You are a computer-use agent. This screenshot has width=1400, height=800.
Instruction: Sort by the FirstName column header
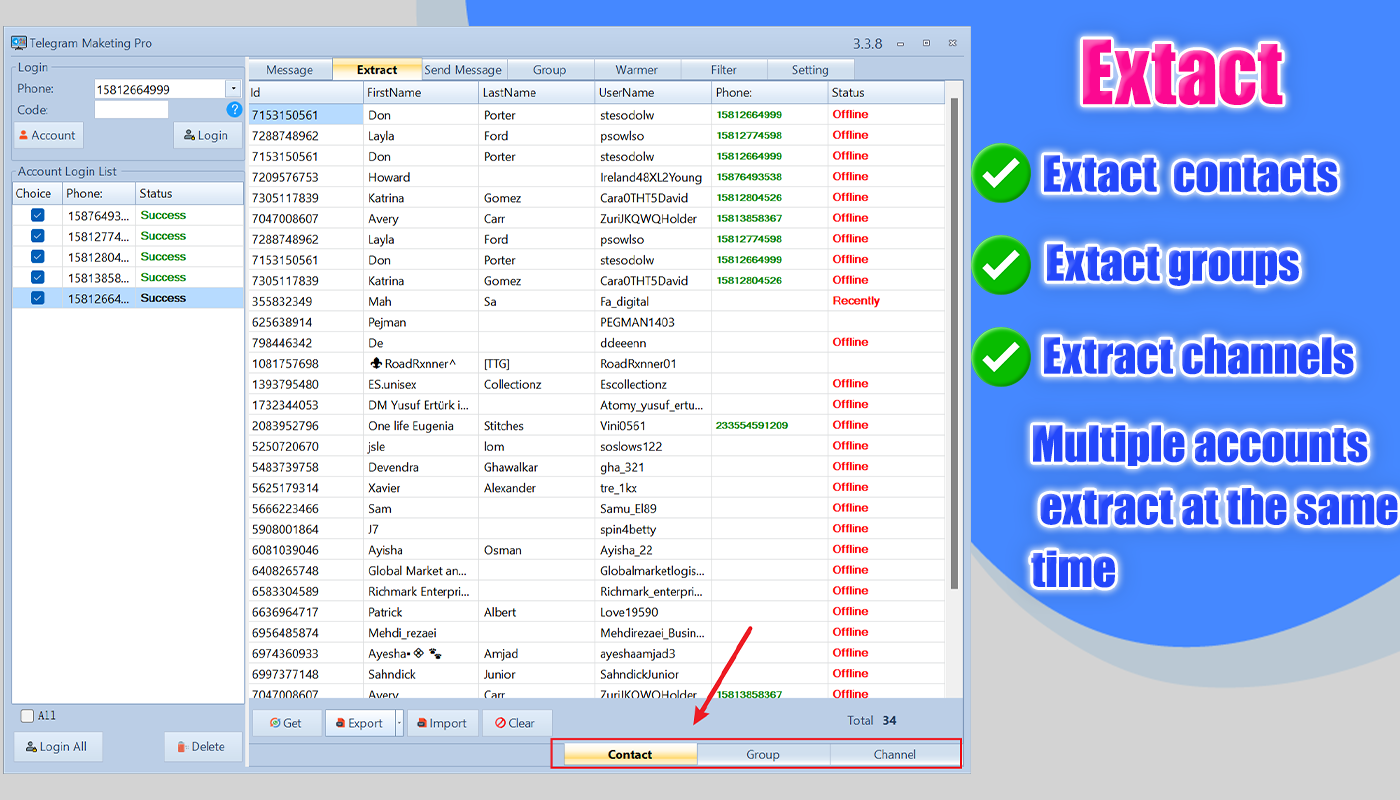(422, 92)
